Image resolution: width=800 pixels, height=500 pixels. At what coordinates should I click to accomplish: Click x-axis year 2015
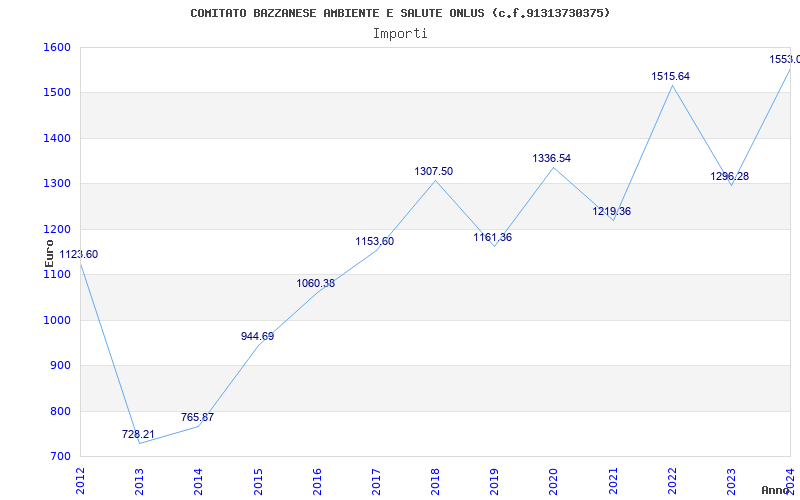pyautogui.click(x=258, y=481)
